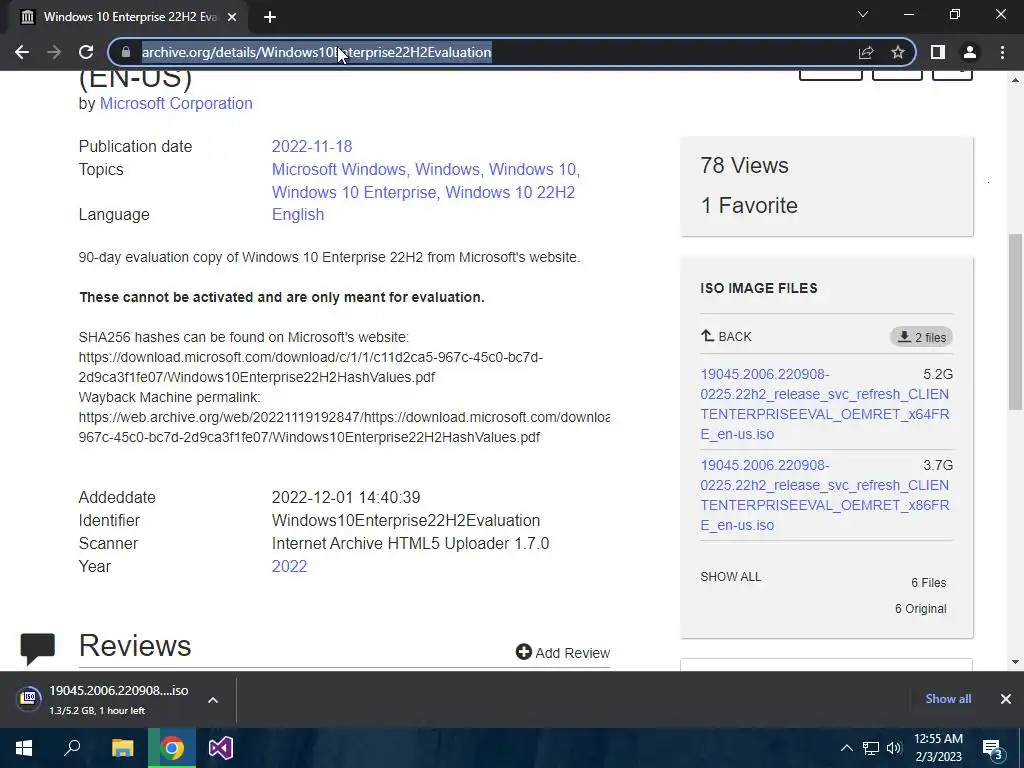Open the Microsoft Windows topic link
1024x768 pixels.
(x=339, y=169)
